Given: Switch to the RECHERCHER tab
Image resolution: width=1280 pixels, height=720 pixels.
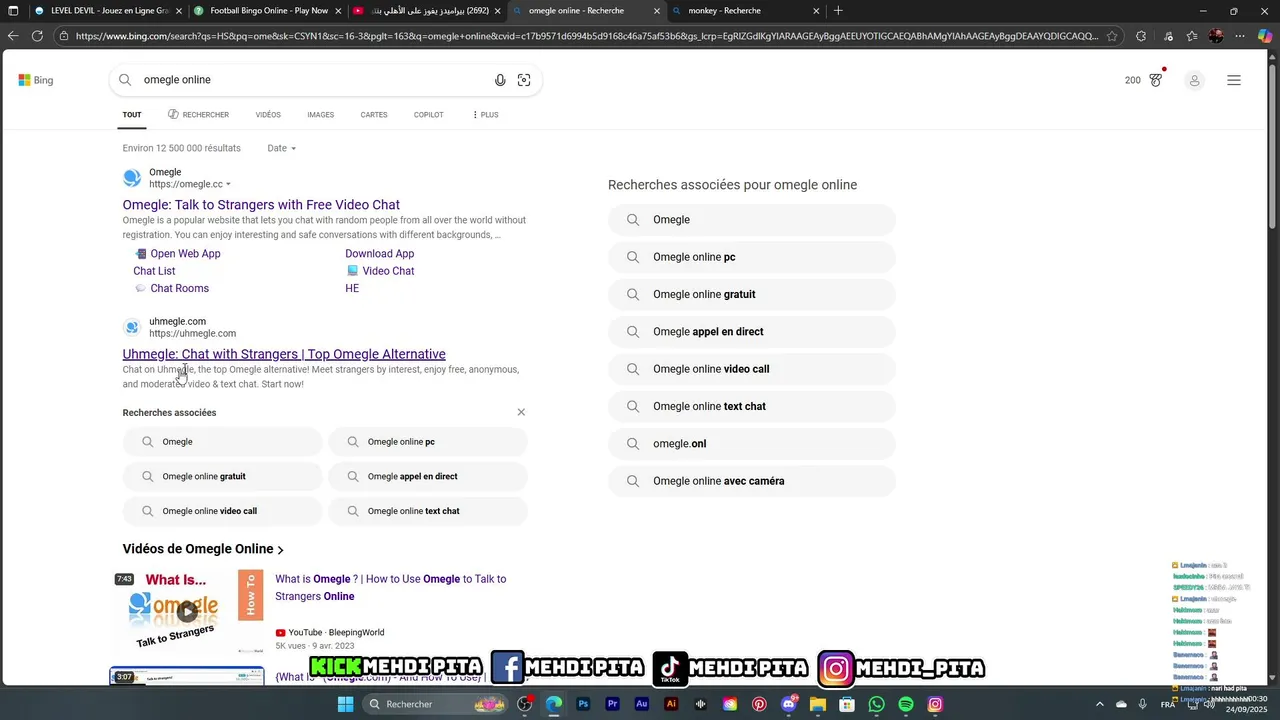Looking at the screenshot, I should click(x=198, y=115).
